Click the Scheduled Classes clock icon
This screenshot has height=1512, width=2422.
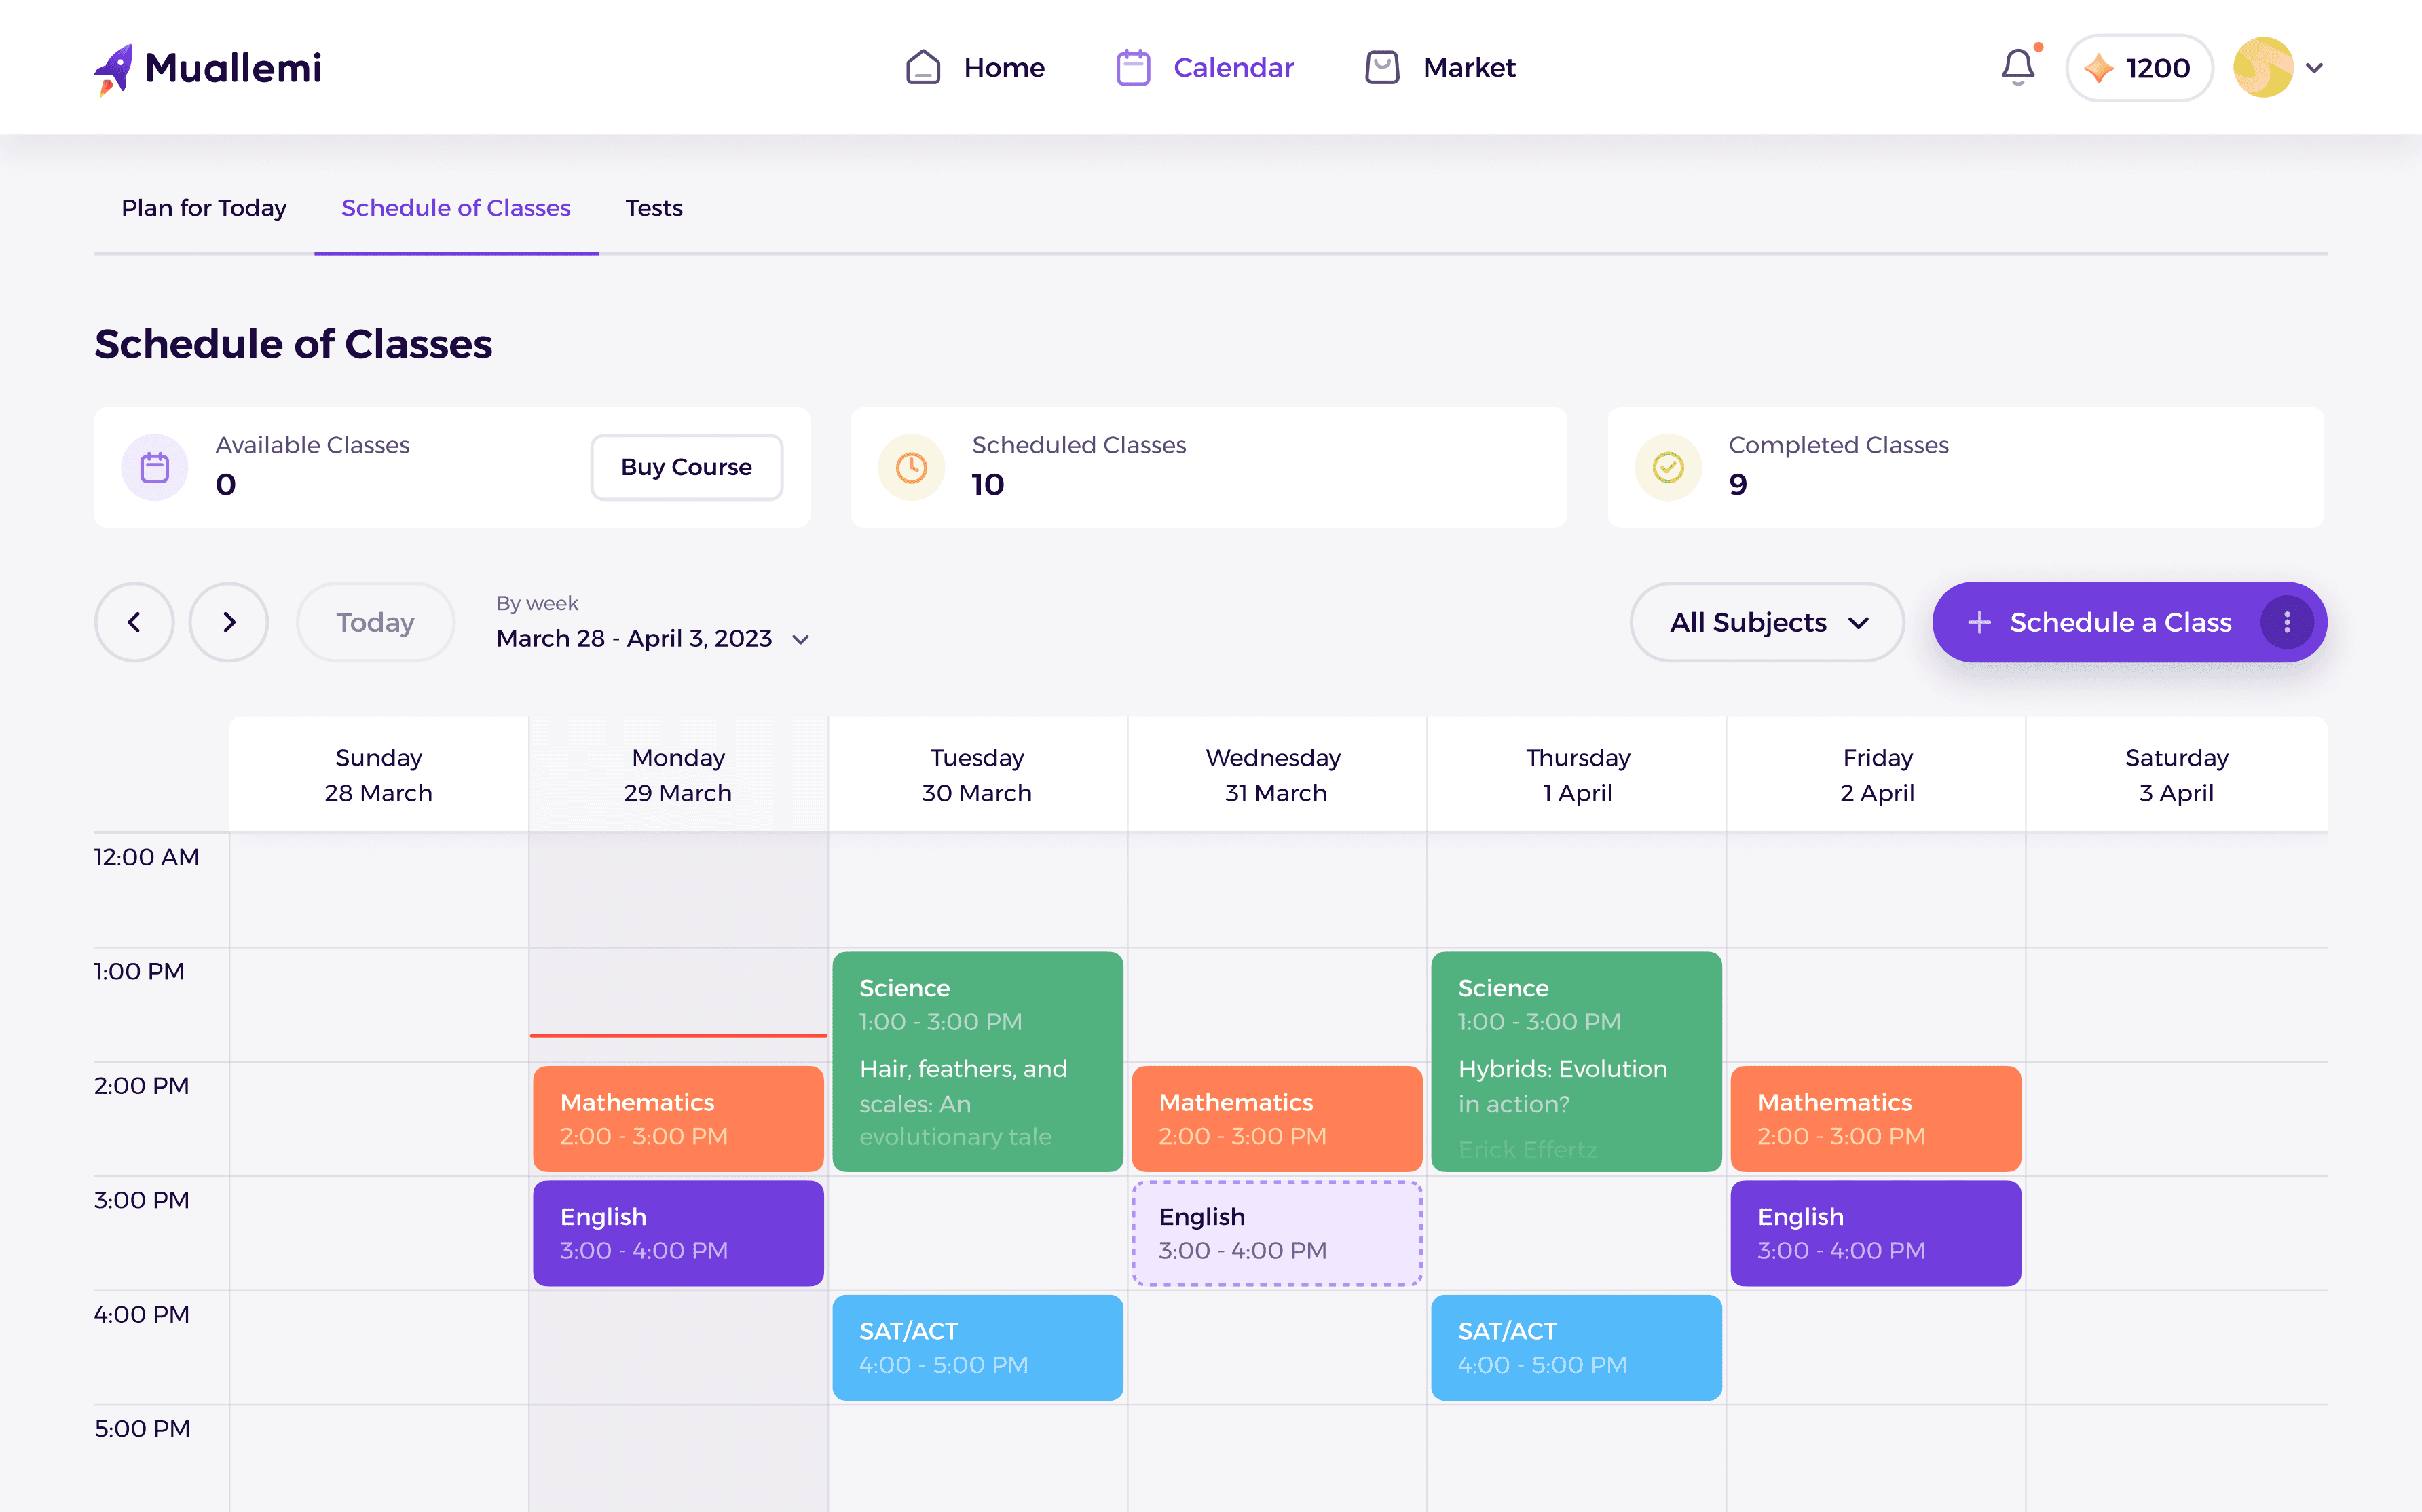[911, 467]
